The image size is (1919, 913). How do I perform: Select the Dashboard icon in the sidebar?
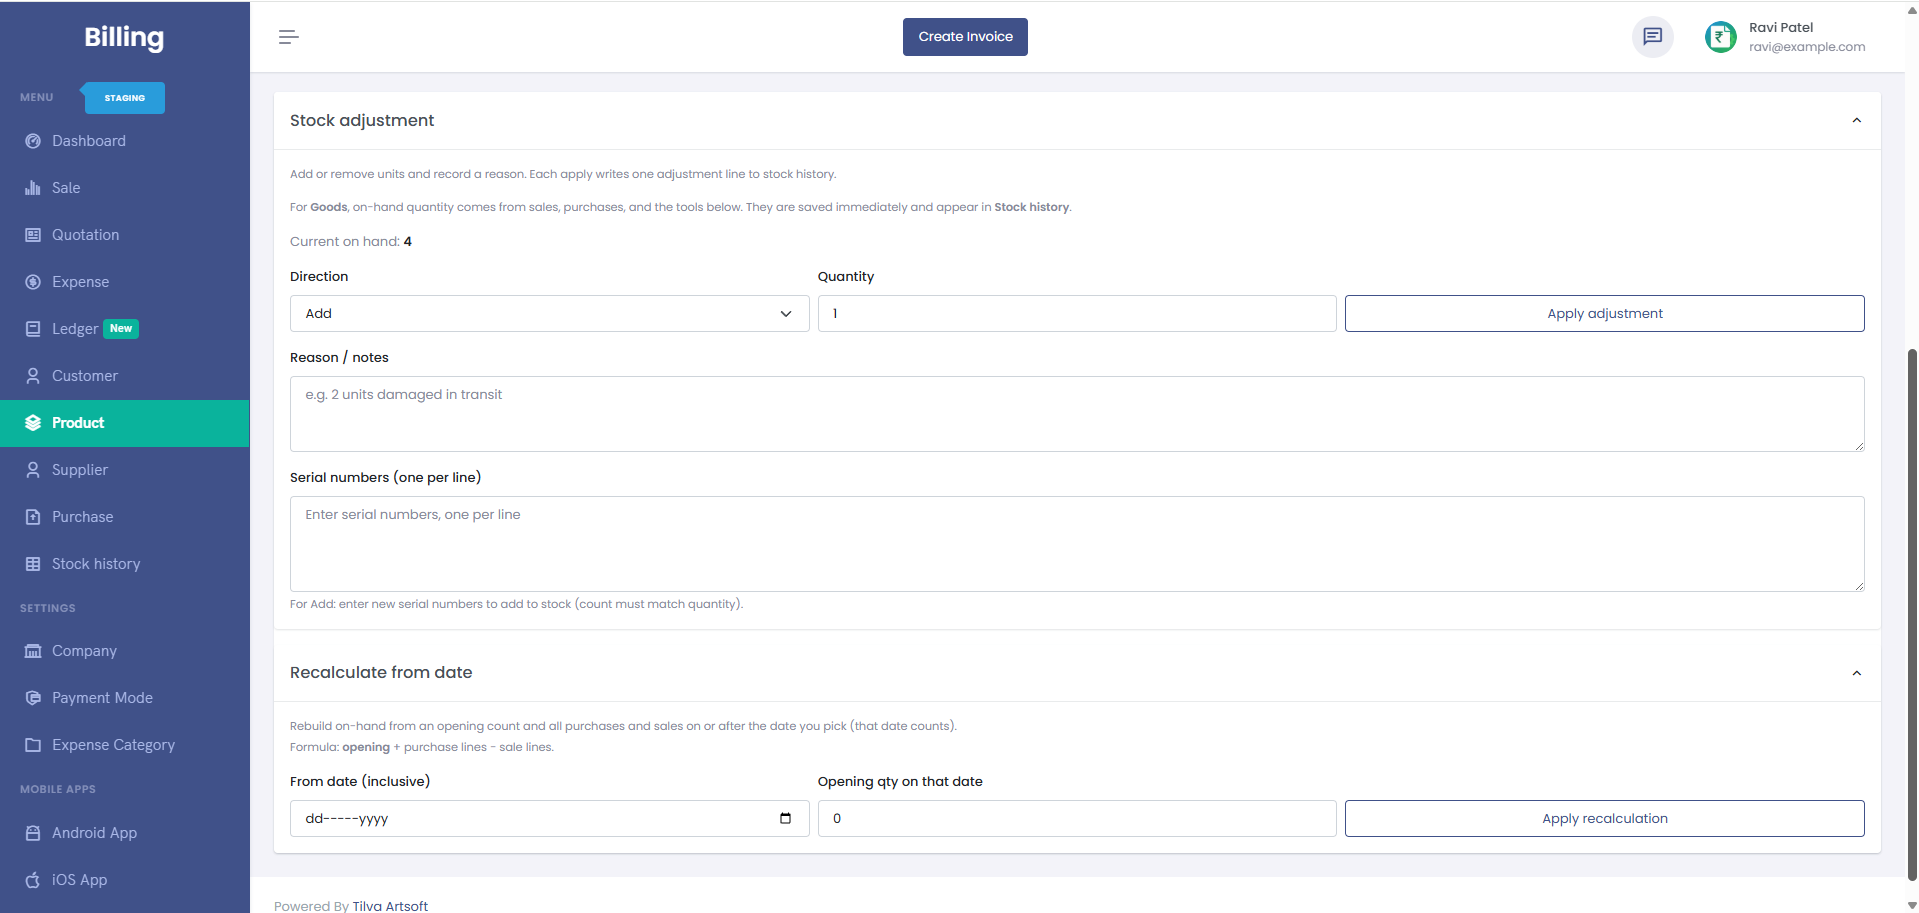(33, 140)
